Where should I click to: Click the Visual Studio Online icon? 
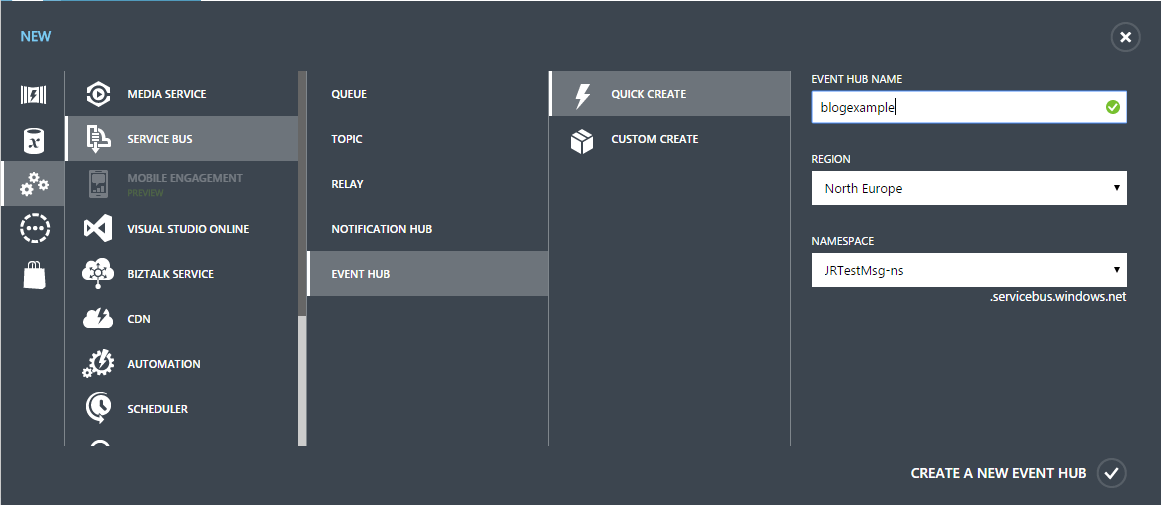[98, 229]
